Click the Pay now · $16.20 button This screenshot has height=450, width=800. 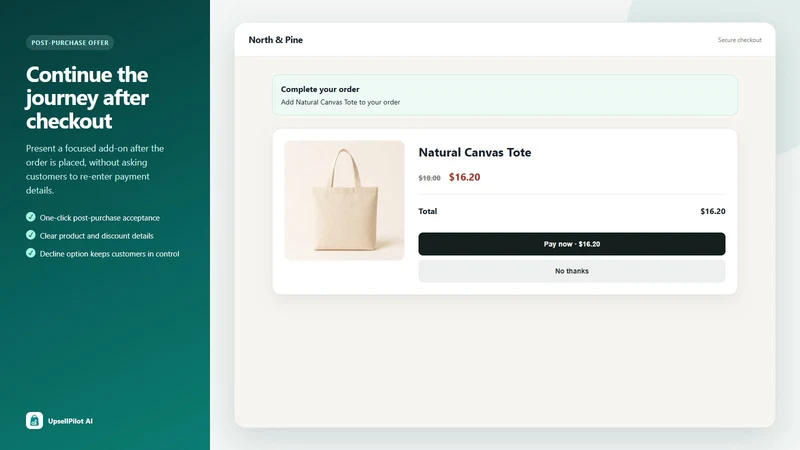(x=571, y=244)
